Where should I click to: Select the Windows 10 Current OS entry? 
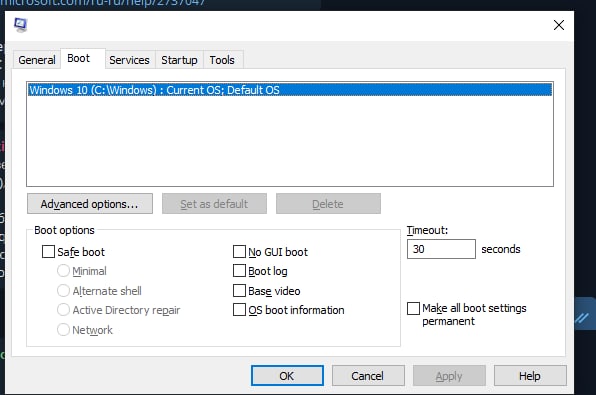(290, 90)
